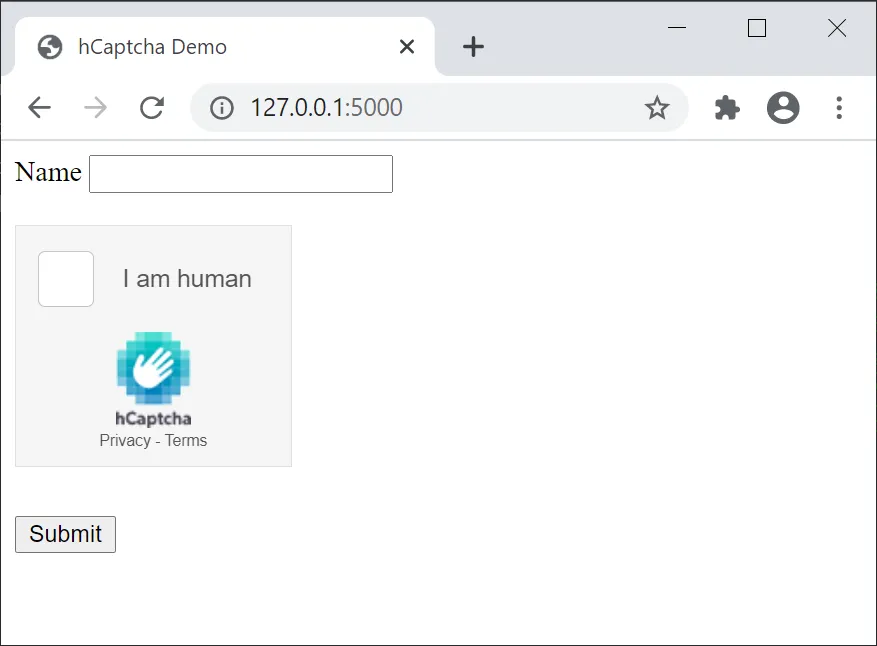This screenshot has width=877, height=646.
Task: Open a new browser tab with the plus button
Action: point(472,46)
